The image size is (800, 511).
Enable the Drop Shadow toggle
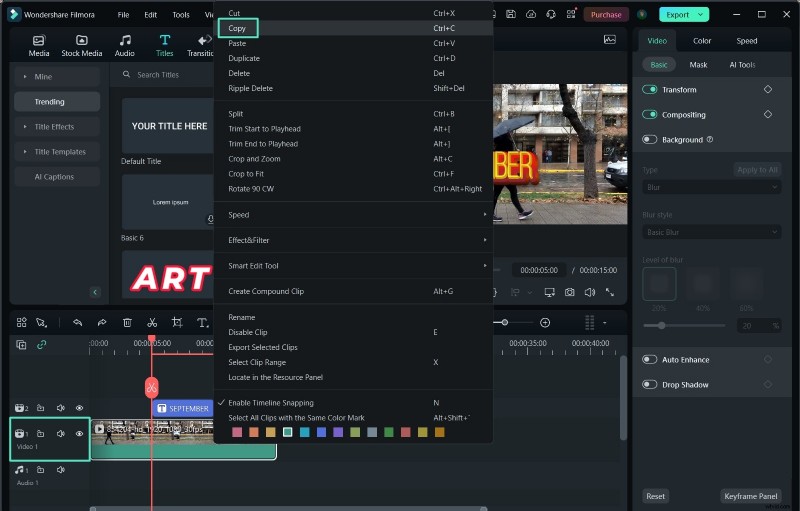pos(650,385)
